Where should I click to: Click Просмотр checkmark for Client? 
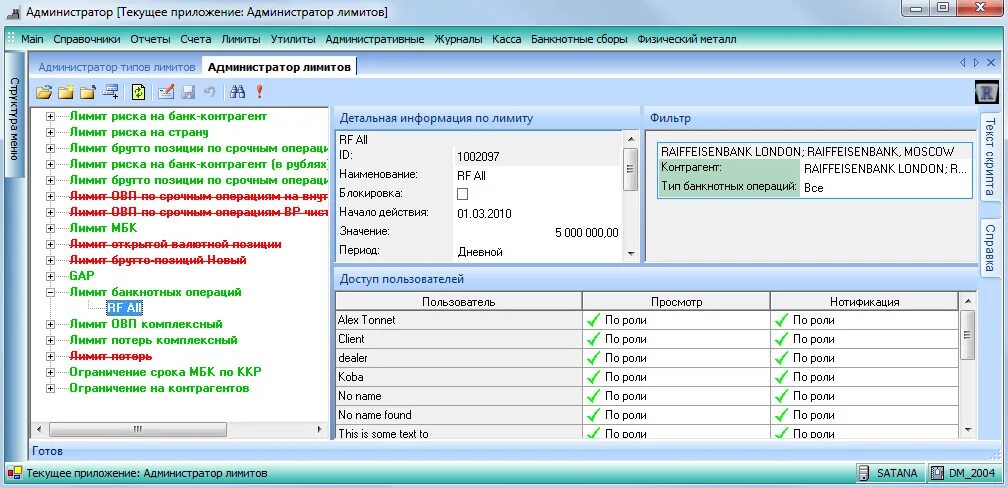[593, 339]
